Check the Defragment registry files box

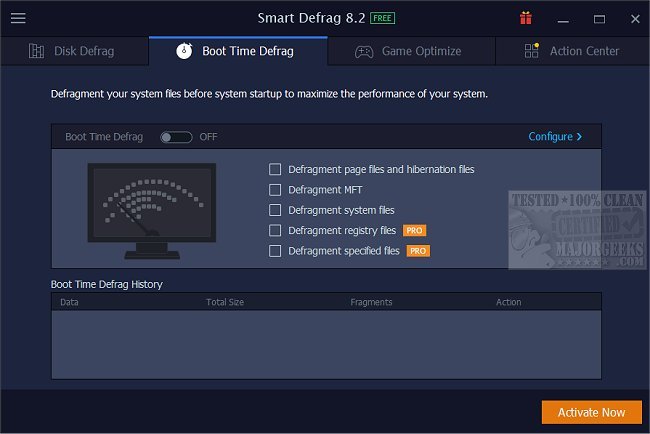click(275, 231)
